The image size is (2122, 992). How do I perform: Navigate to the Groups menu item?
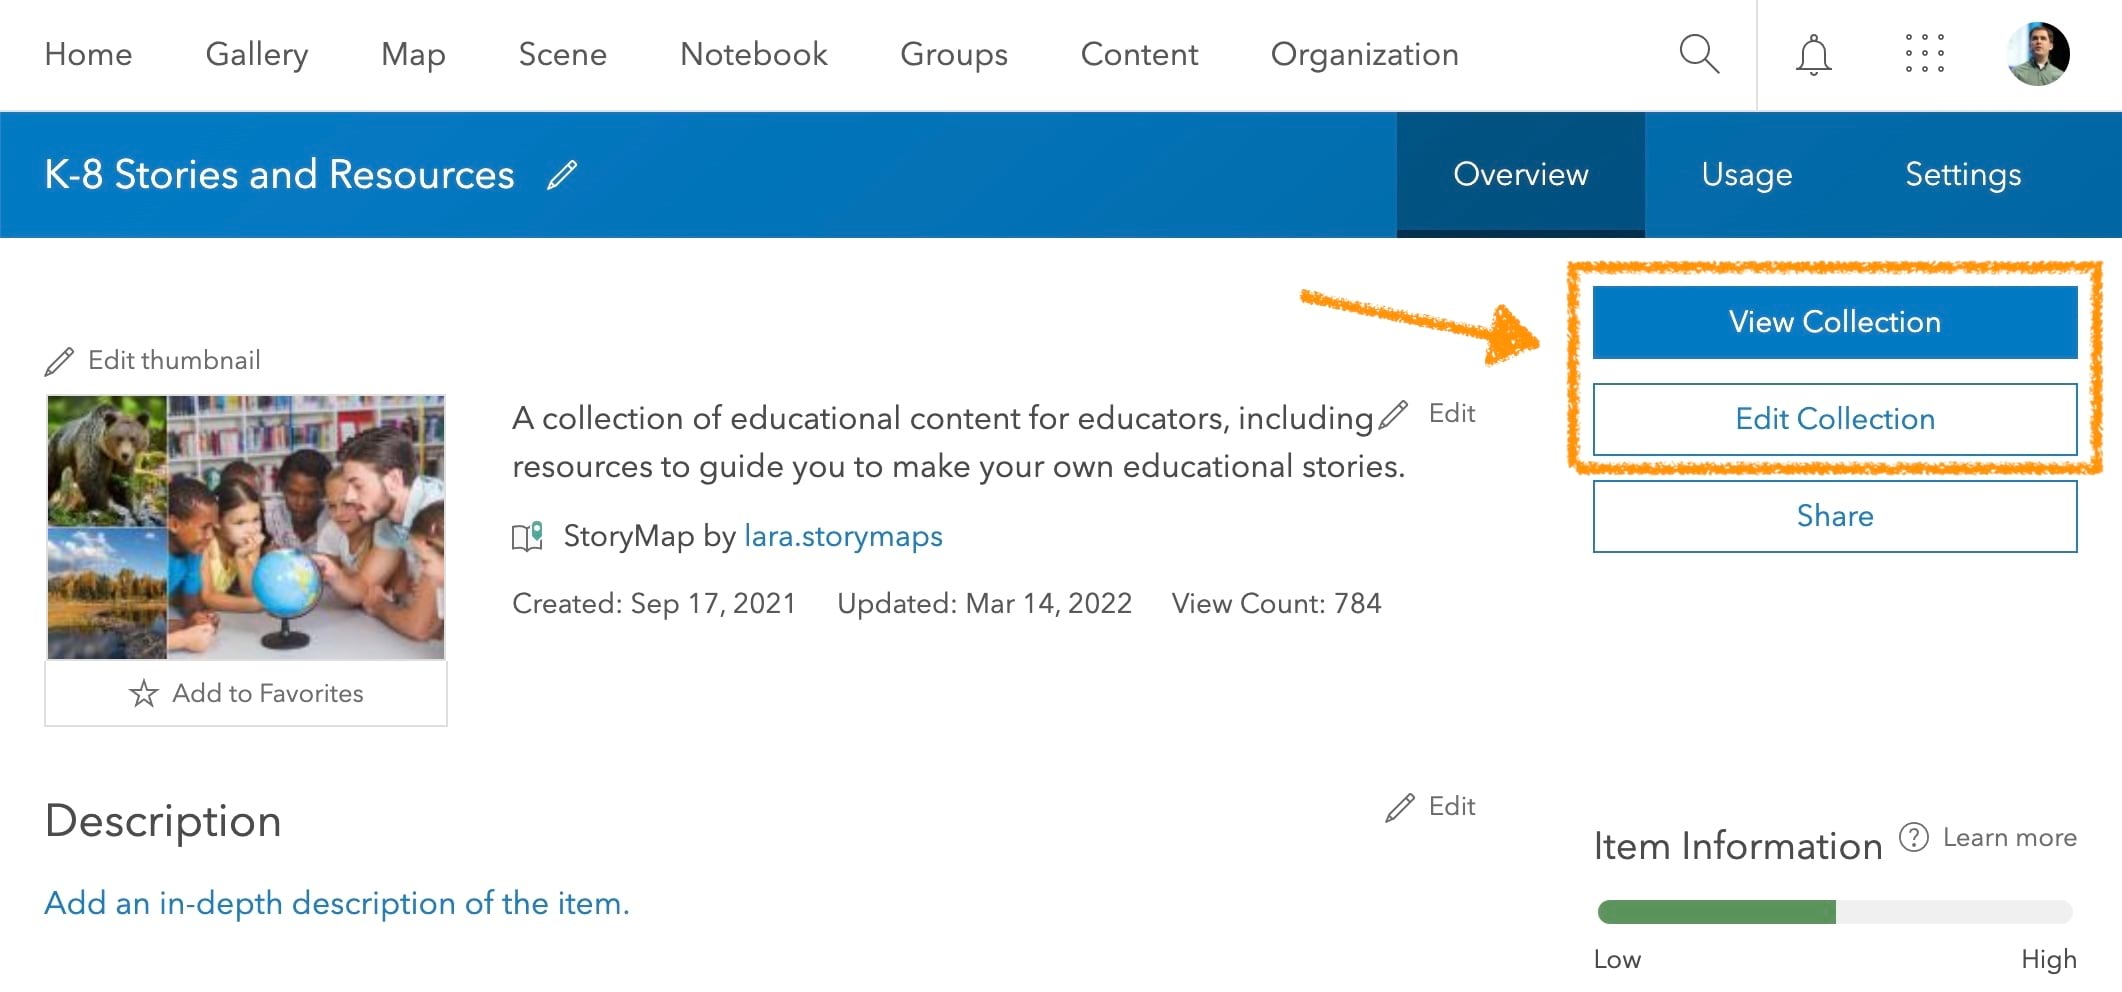[953, 54]
